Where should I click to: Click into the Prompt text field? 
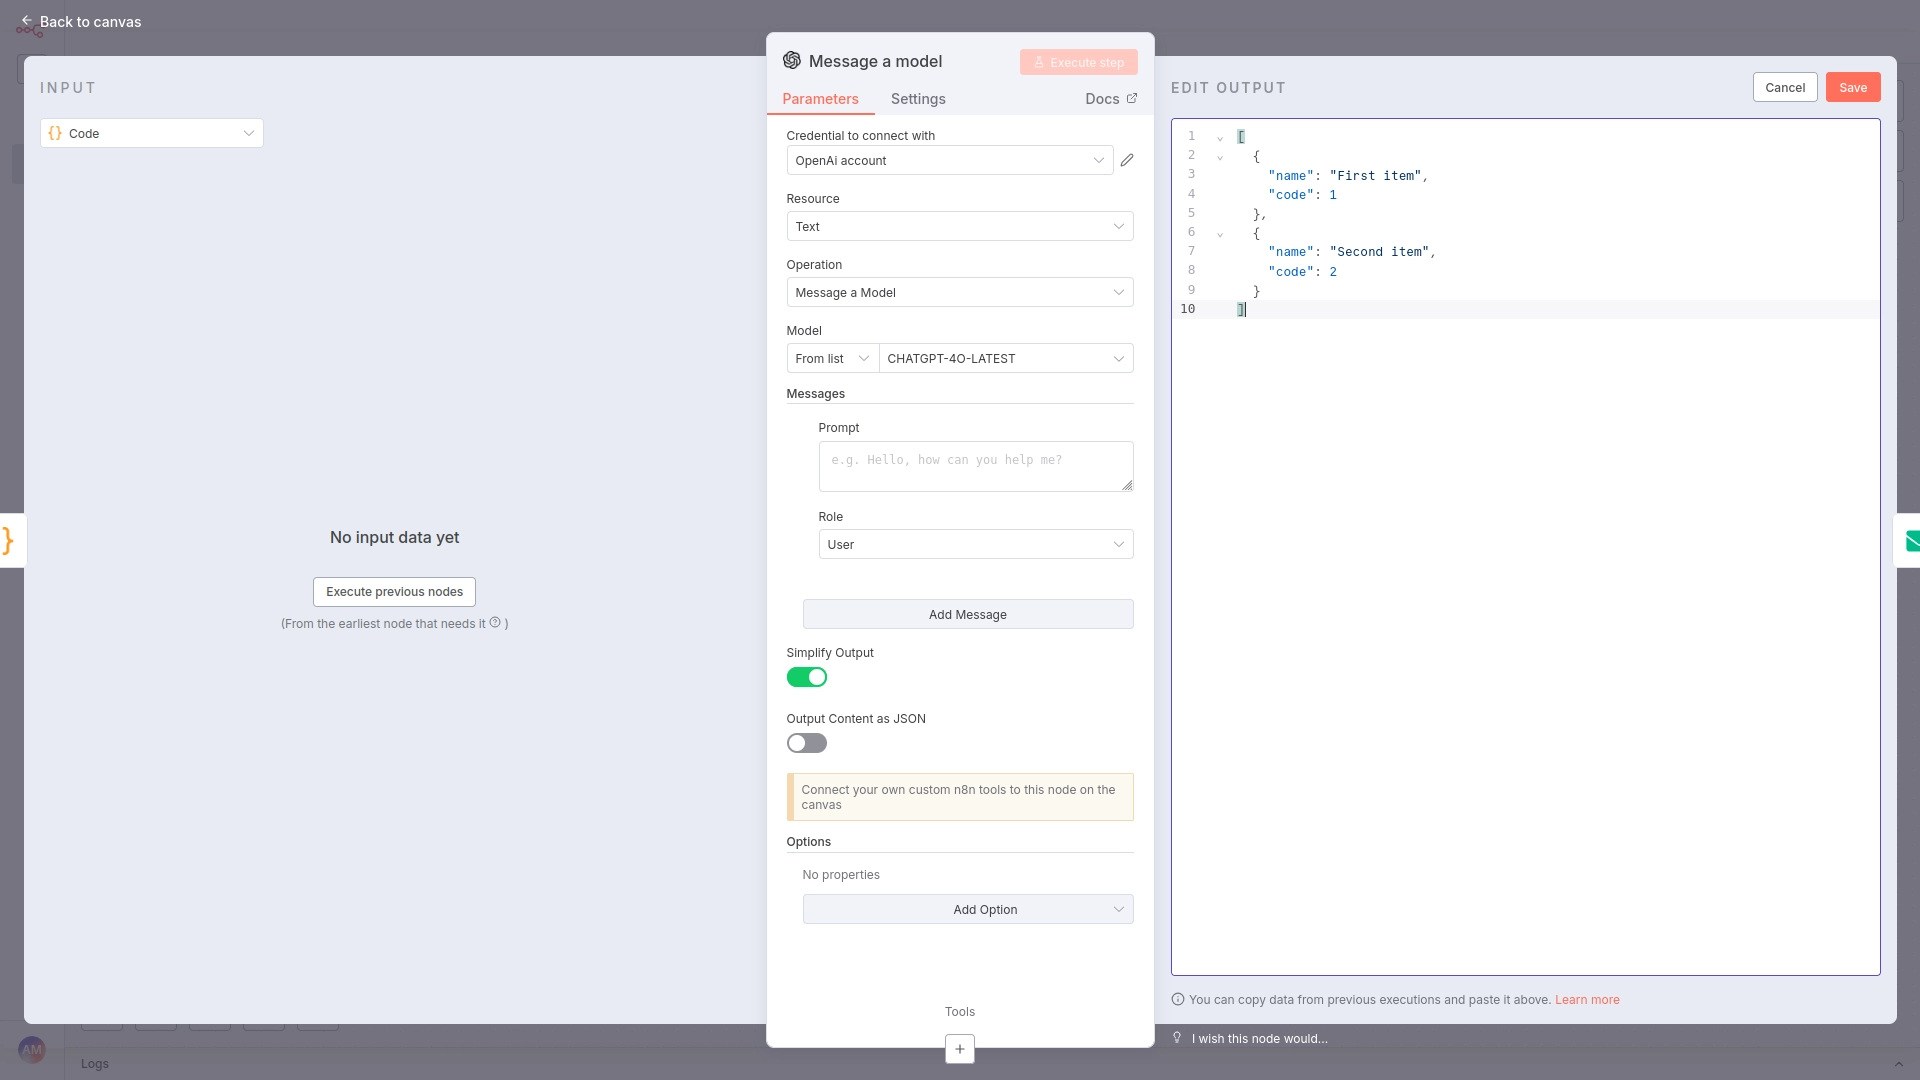click(x=975, y=466)
